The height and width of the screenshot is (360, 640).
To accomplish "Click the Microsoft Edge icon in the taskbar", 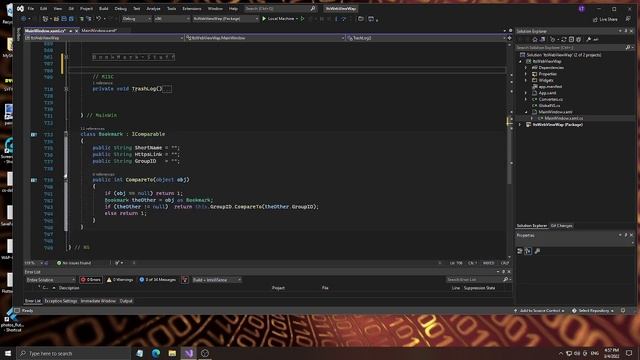I will coord(156,353).
